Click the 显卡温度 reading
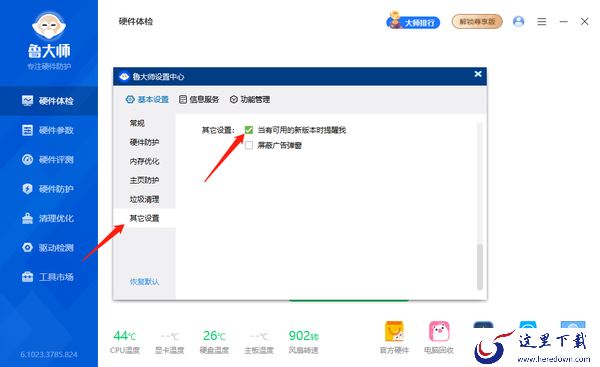This screenshot has width=600, height=367. tap(170, 342)
